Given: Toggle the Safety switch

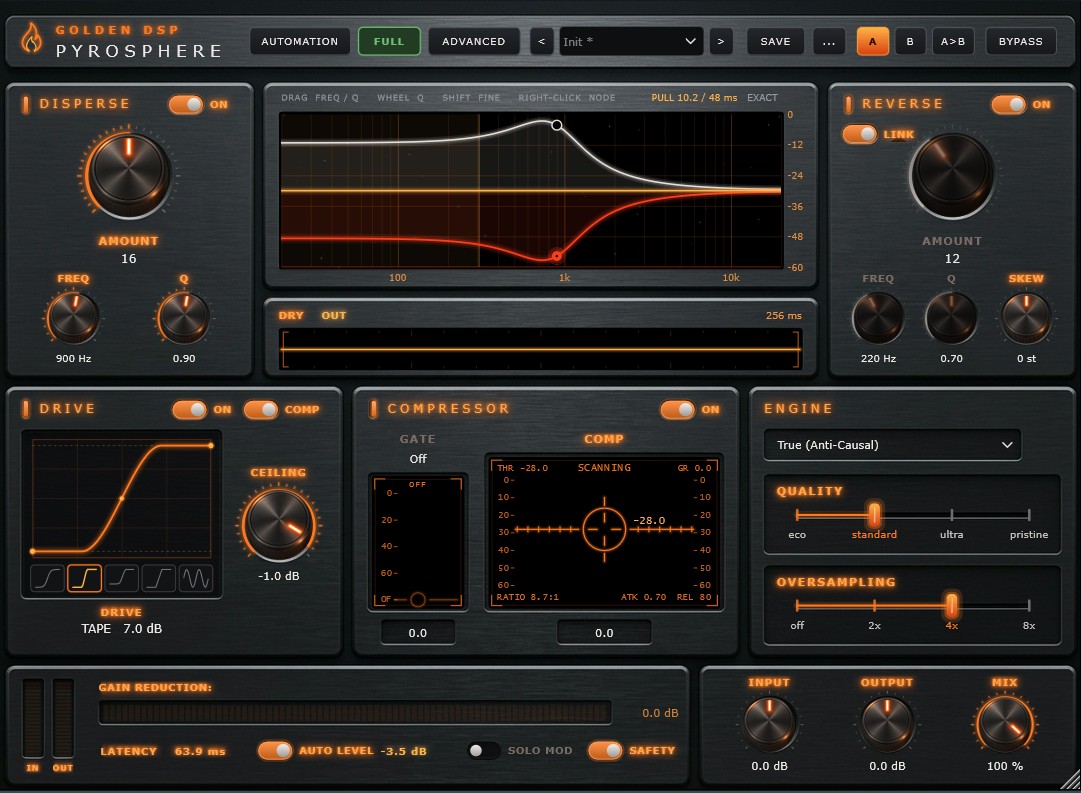Looking at the screenshot, I should (605, 750).
